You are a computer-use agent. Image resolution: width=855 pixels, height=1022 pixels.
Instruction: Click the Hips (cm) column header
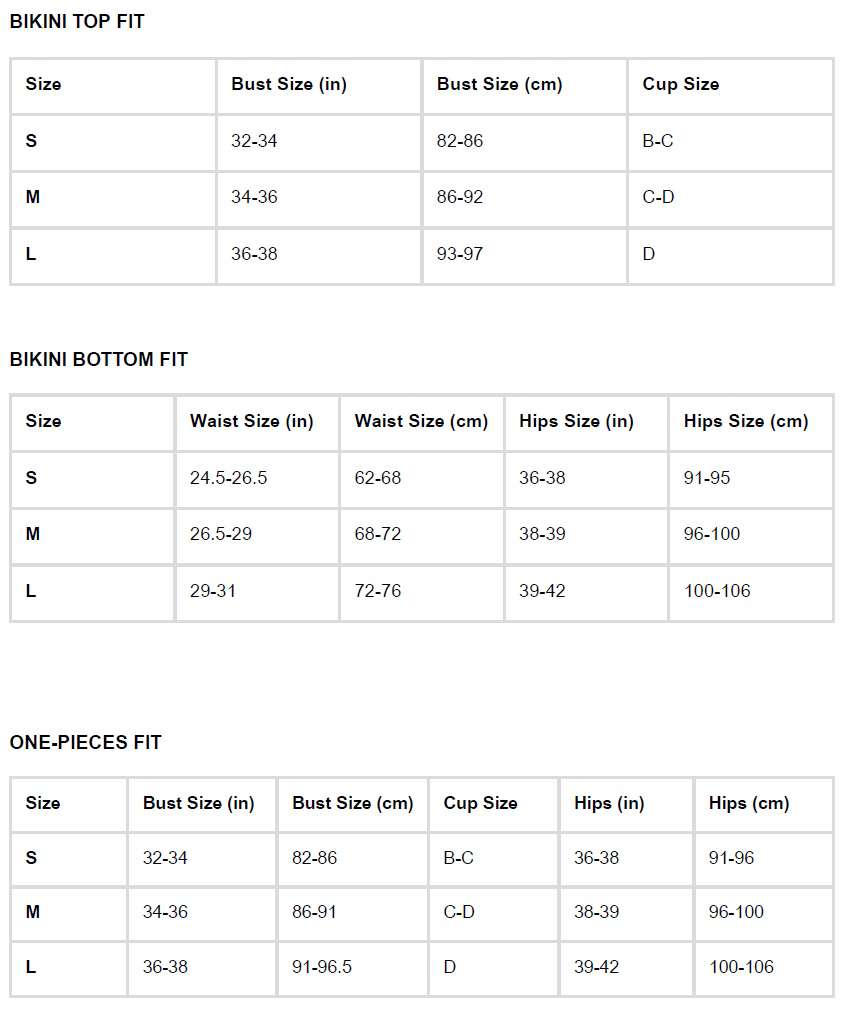[749, 803]
